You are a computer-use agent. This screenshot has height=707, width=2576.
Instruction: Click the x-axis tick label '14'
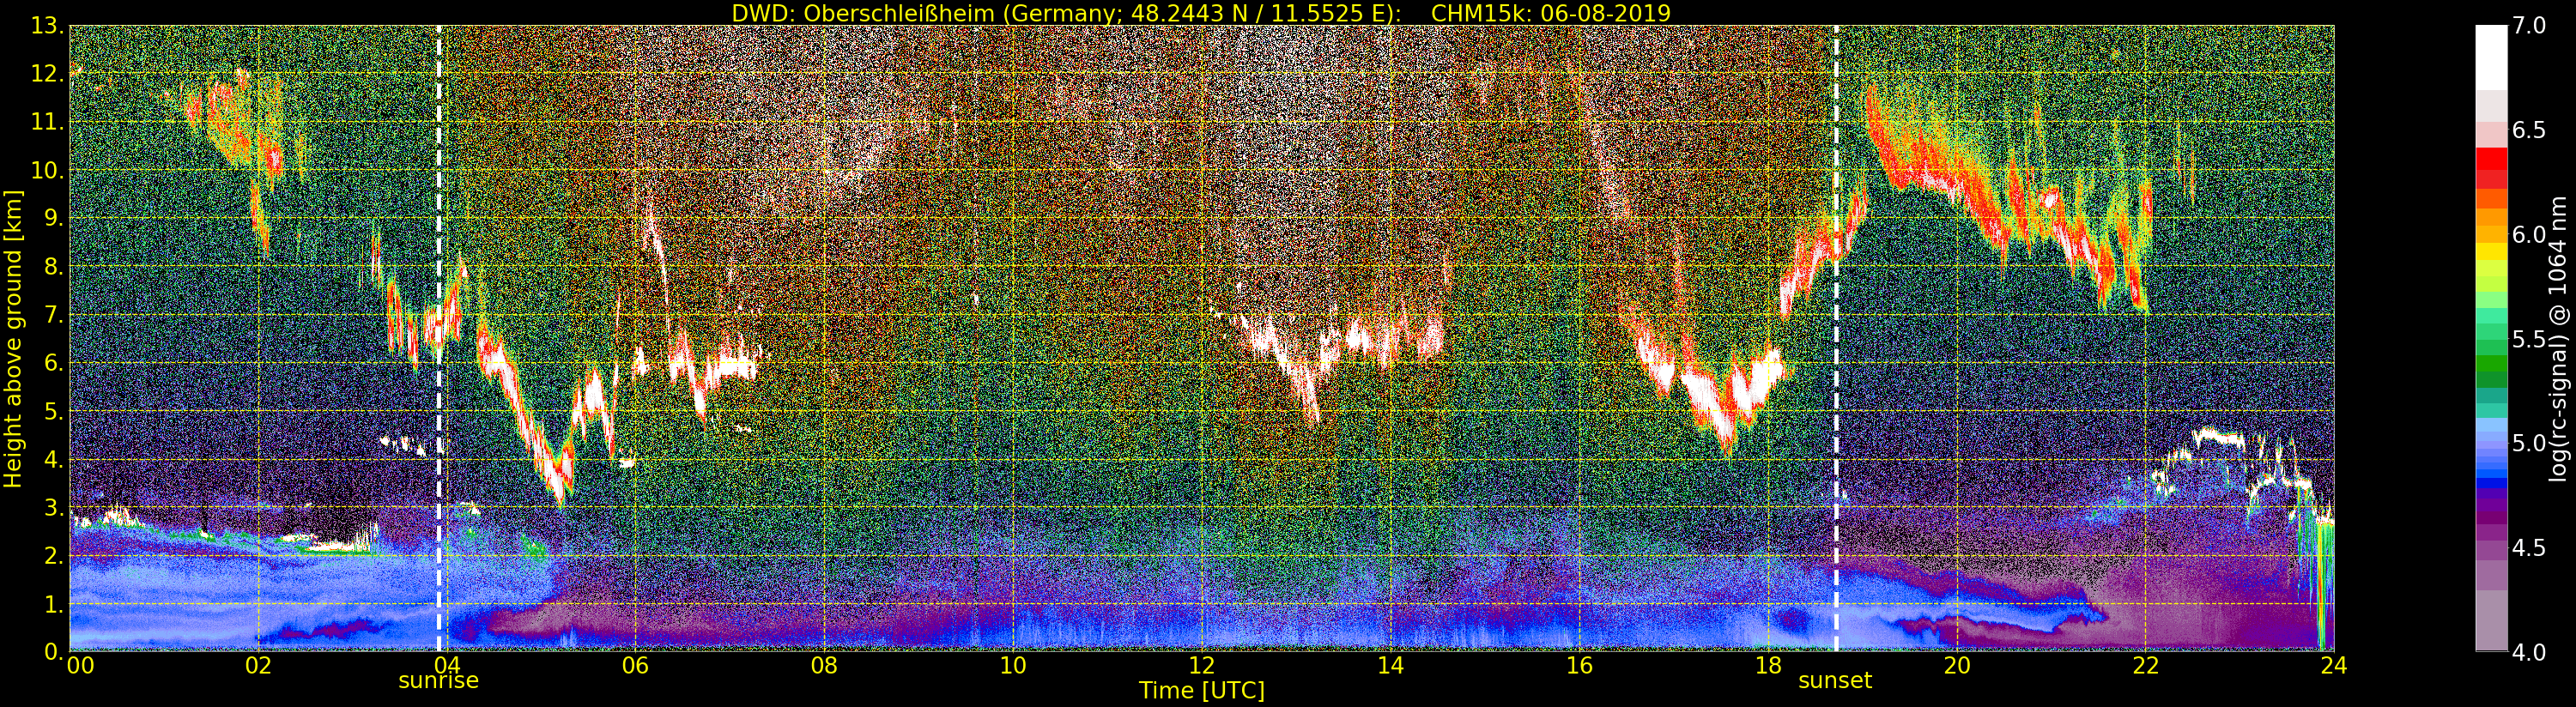(1391, 666)
